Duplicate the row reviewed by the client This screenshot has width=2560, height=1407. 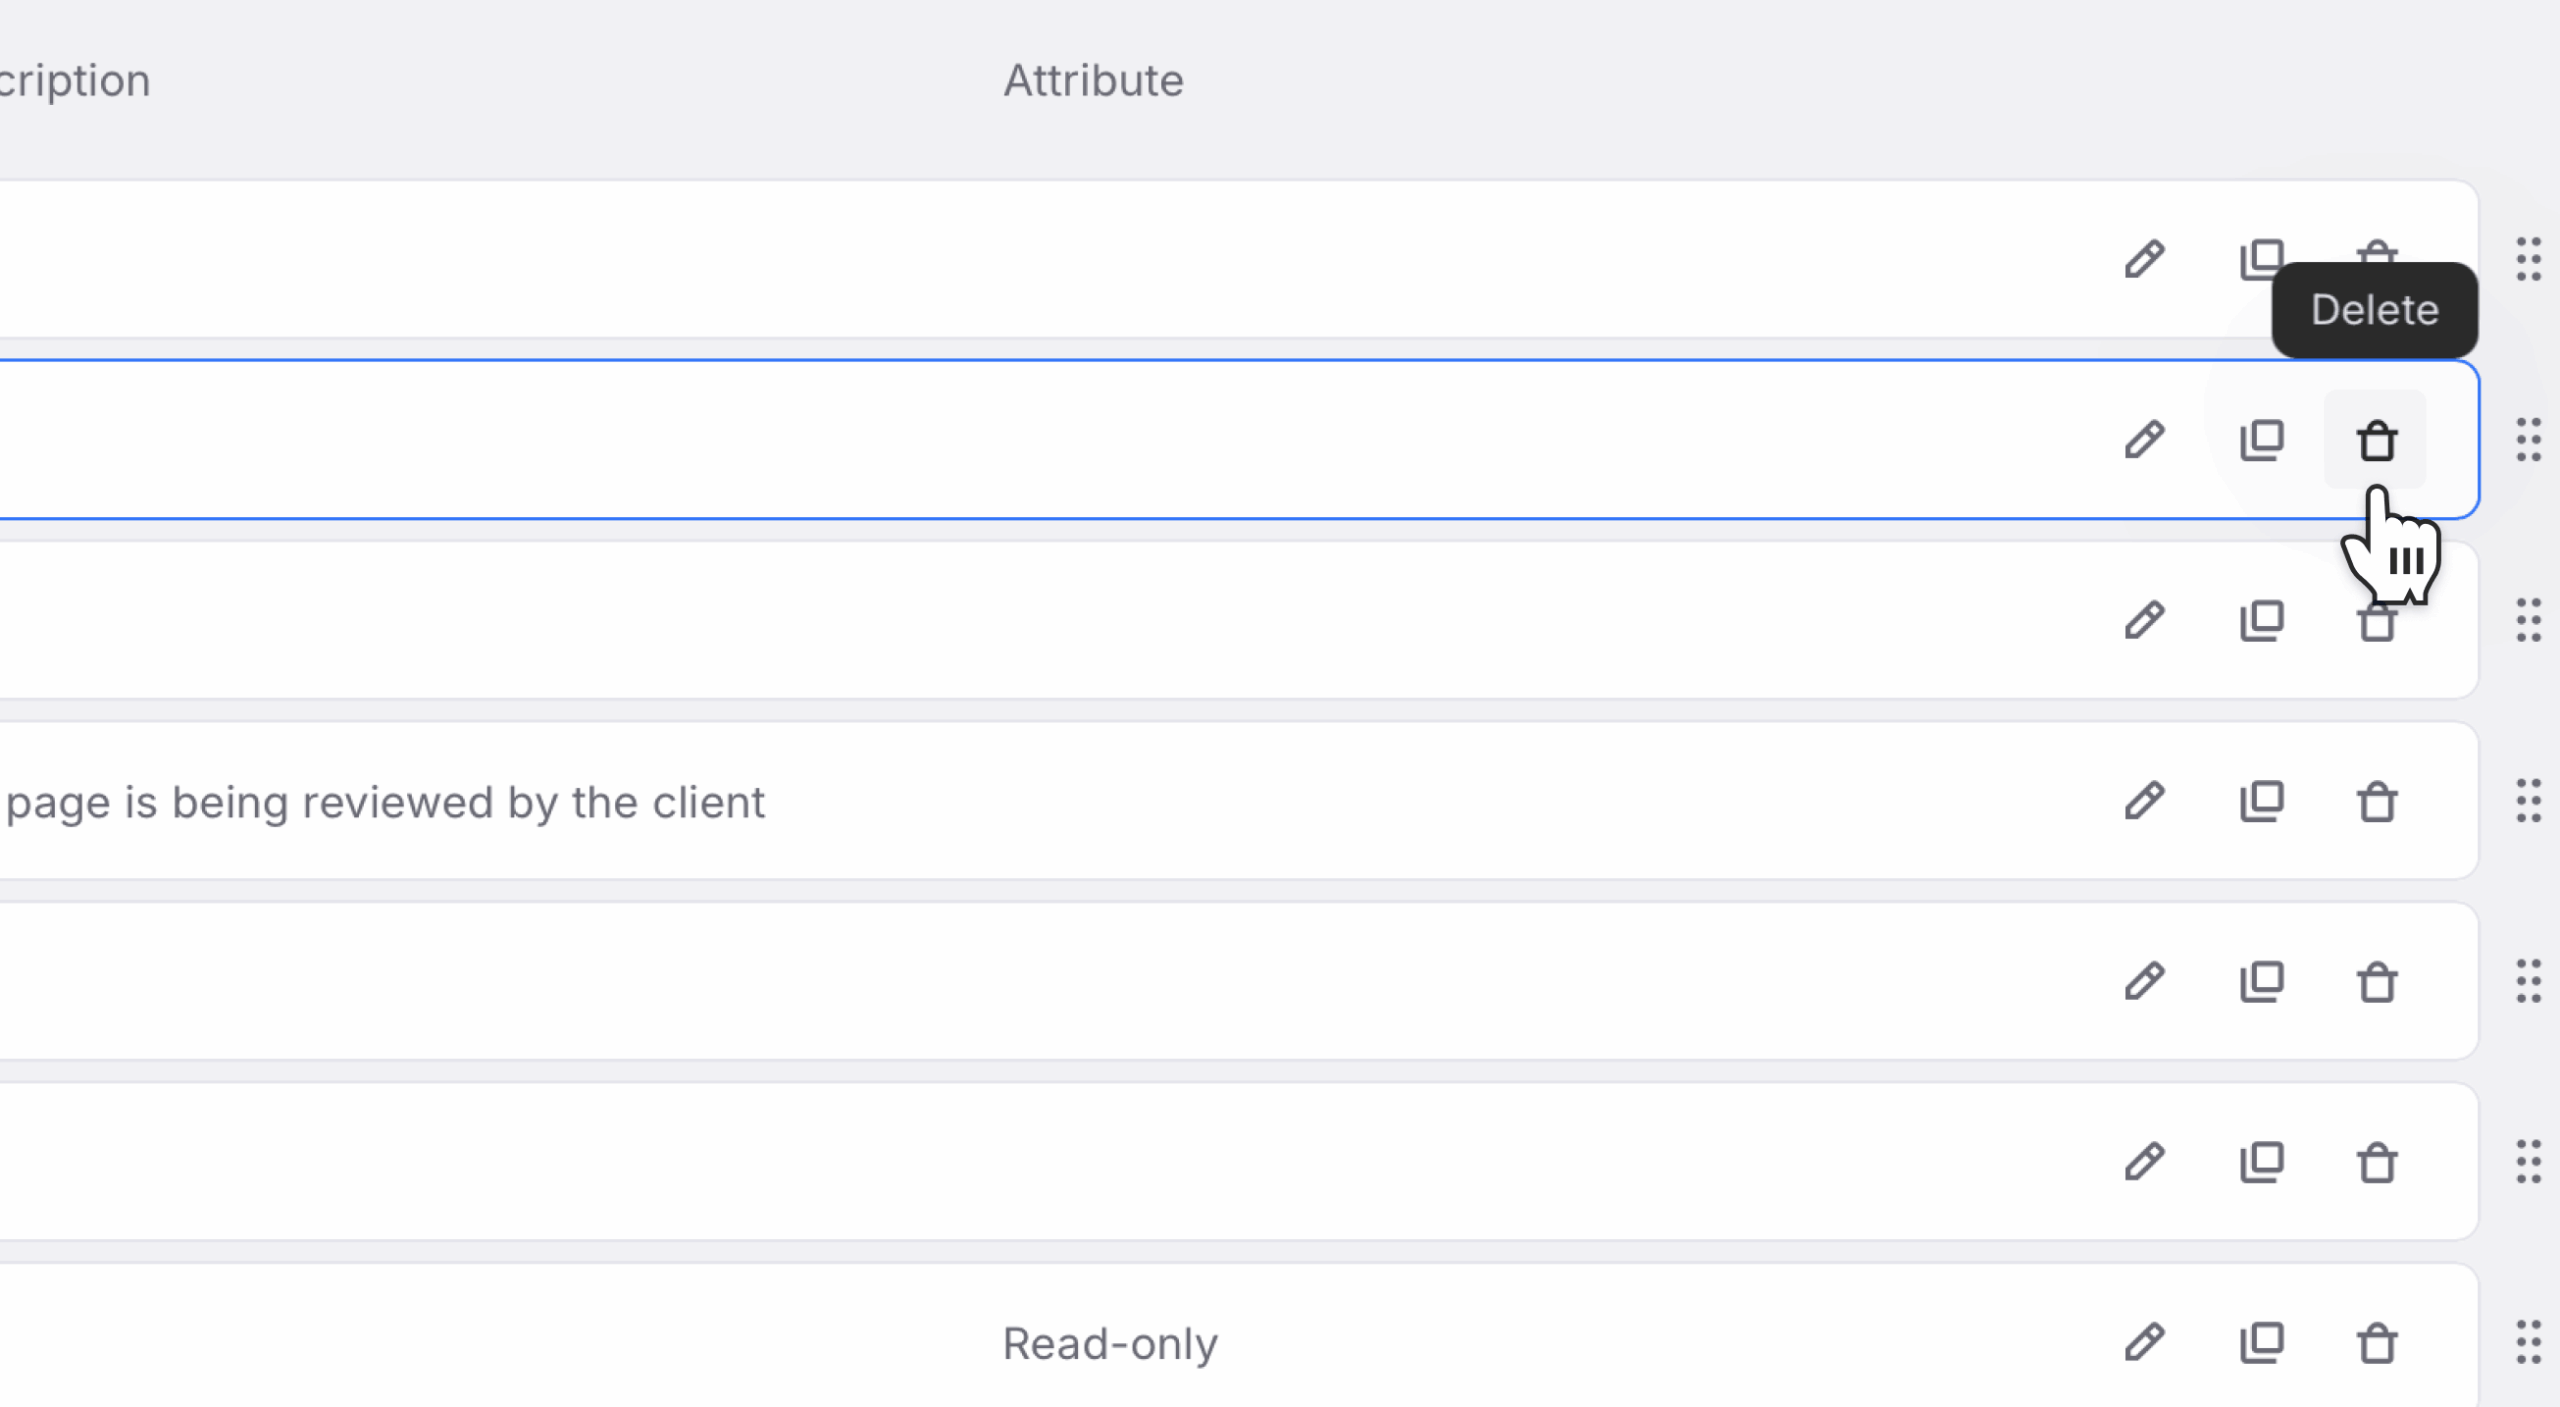(2261, 801)
